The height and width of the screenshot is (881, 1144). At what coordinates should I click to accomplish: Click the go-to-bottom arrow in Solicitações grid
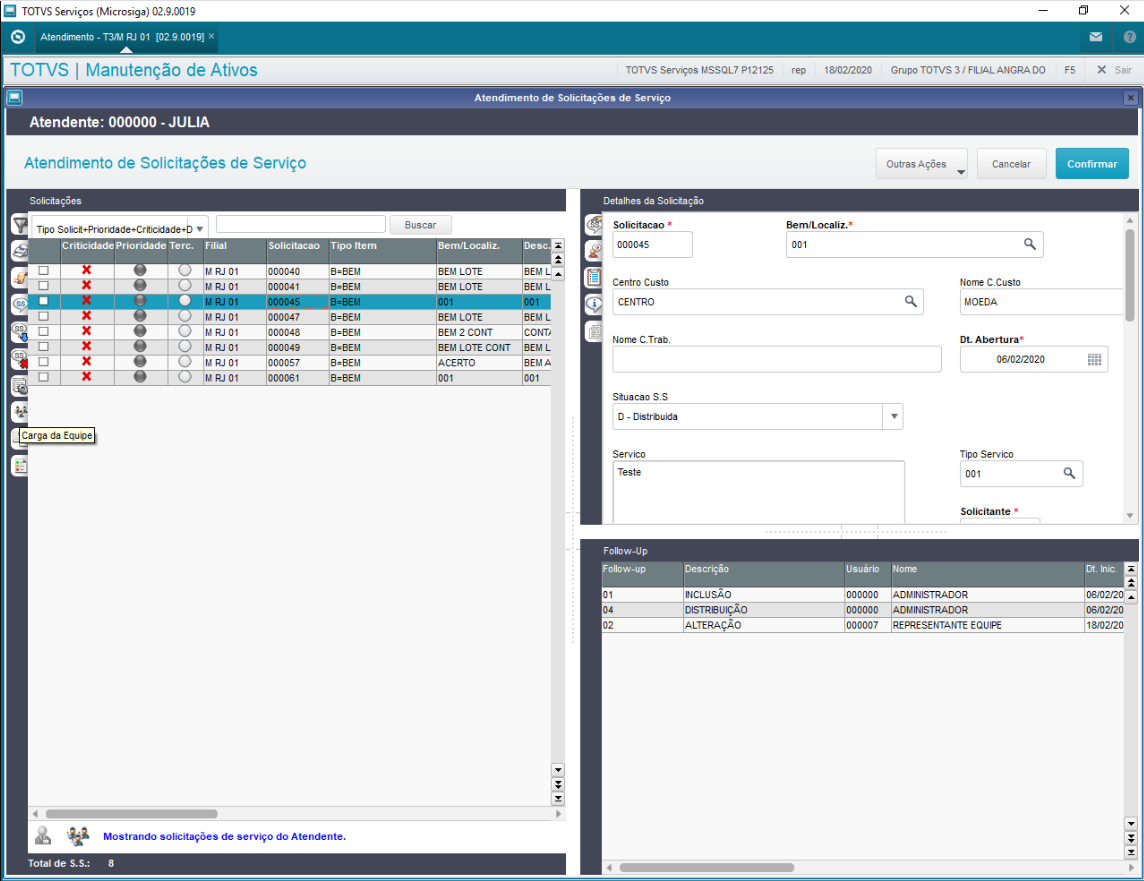point(558,799)
